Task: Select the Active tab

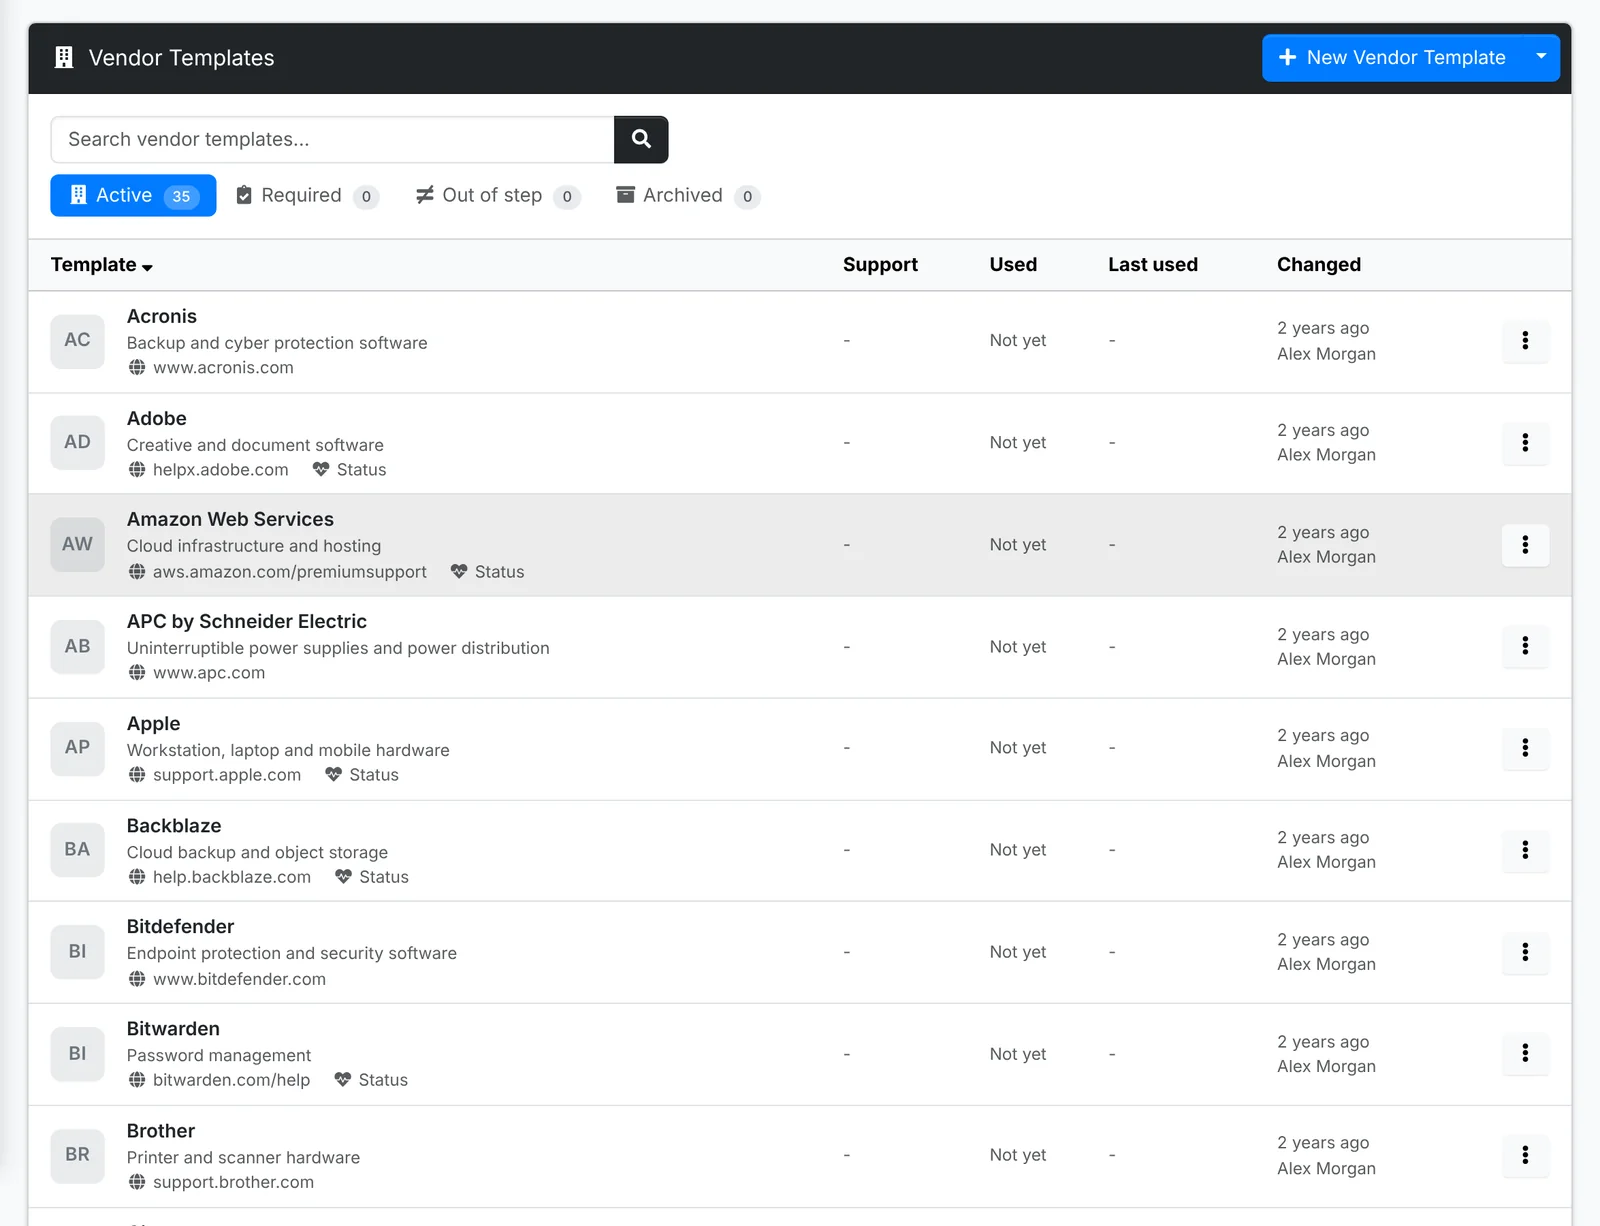Action: [x=133, y=195]
